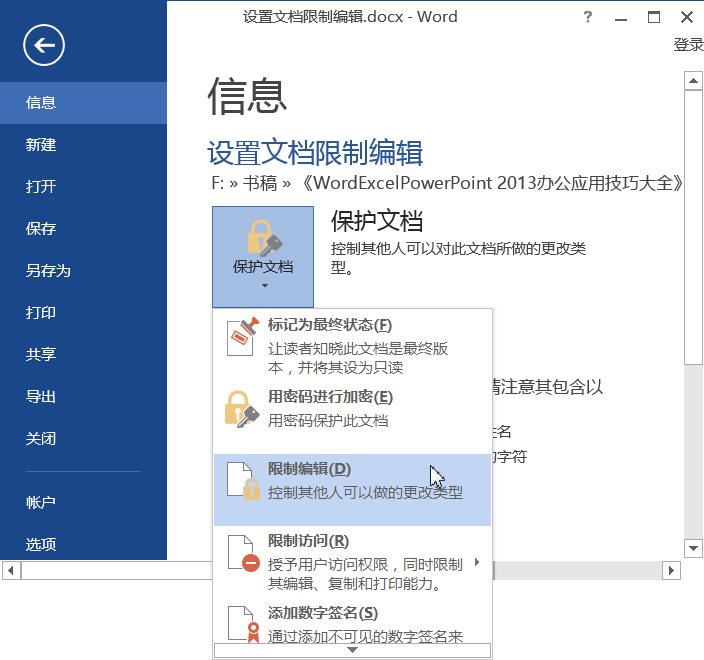
Task: Click the 保护文档 section heading
Action: click(x=377, y=221)
